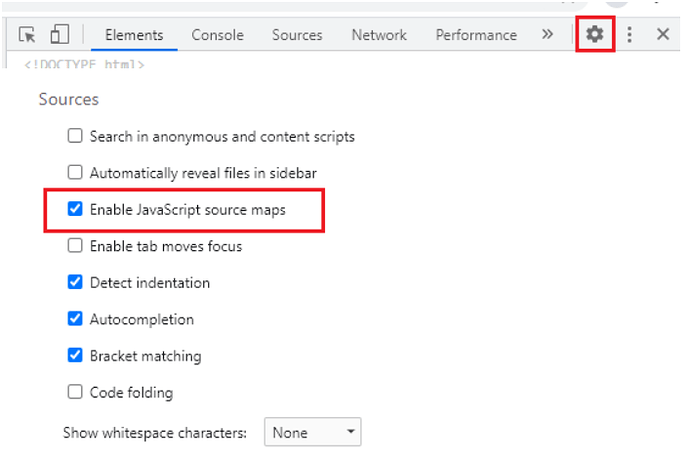Open Show whitespace characters dropdown
The width and height of the screenshot is (690, 462).
pyautogui.click(x=312, y=432)
